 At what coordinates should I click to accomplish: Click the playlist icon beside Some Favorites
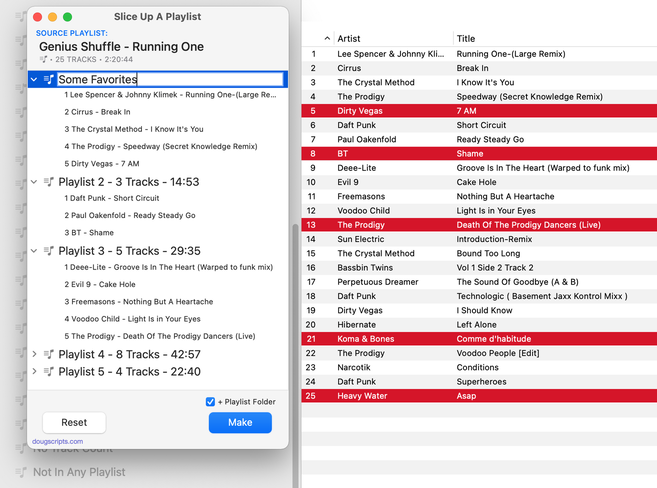tap(49, 79)
